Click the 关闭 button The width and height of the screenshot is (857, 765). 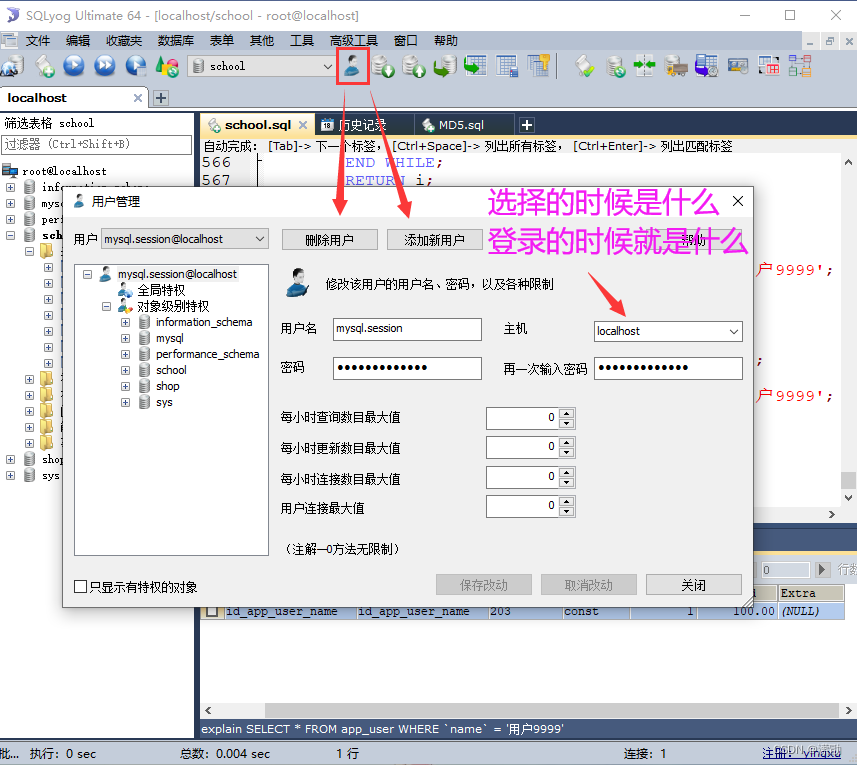tap(694, 585)
